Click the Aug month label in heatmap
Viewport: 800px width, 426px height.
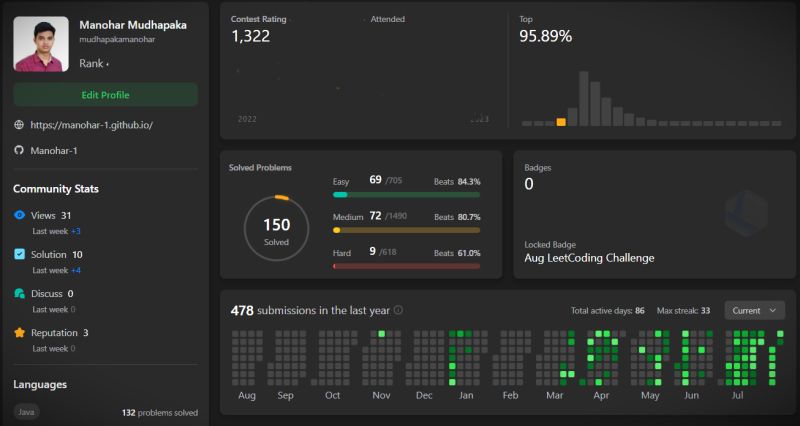pos(247,395)
